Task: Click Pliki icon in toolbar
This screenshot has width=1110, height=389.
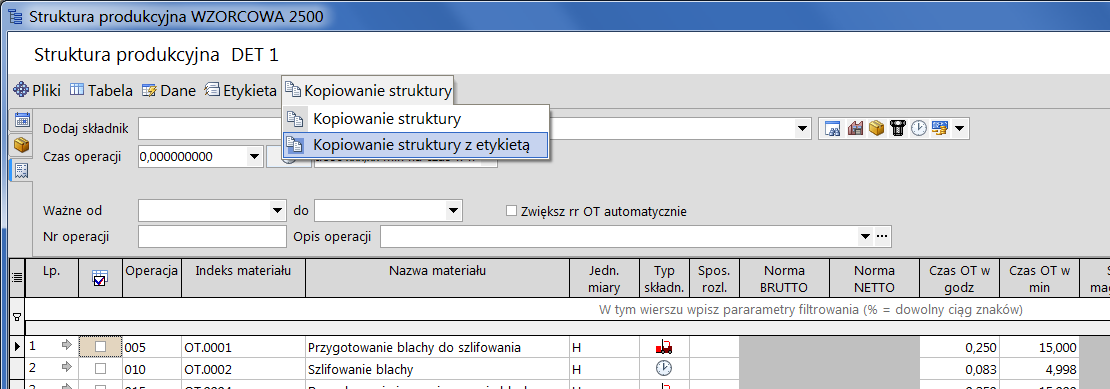Action: (x=21, y=91)
